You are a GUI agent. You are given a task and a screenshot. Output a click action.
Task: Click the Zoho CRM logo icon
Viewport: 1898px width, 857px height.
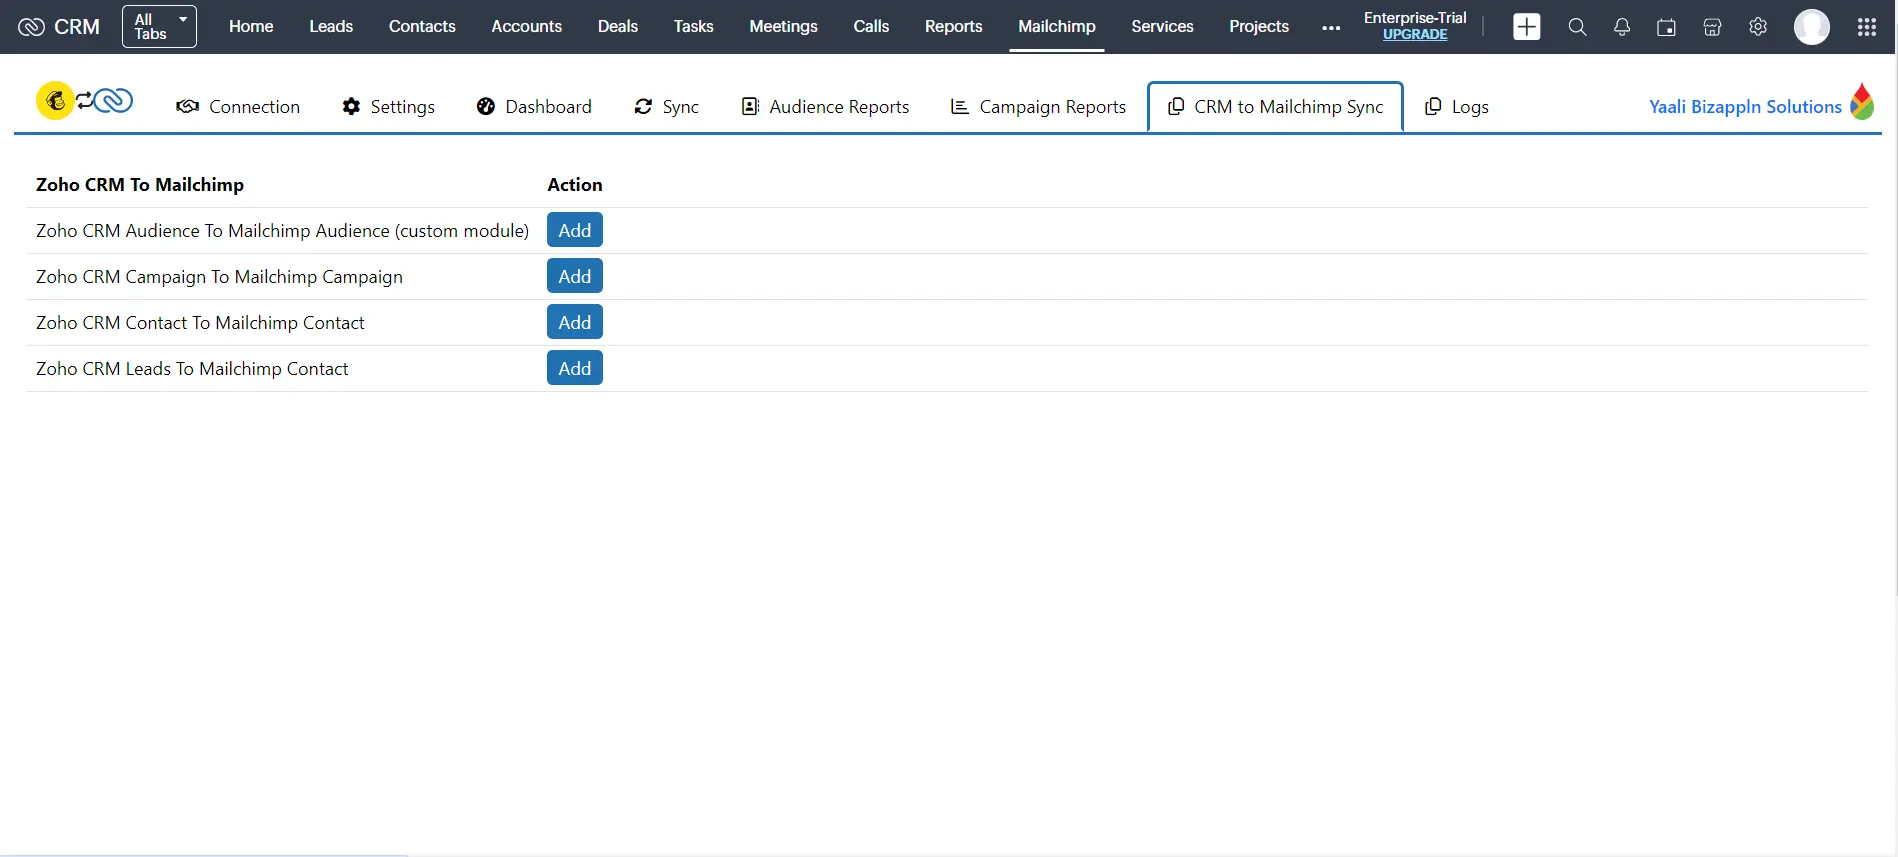click(31, 27)
